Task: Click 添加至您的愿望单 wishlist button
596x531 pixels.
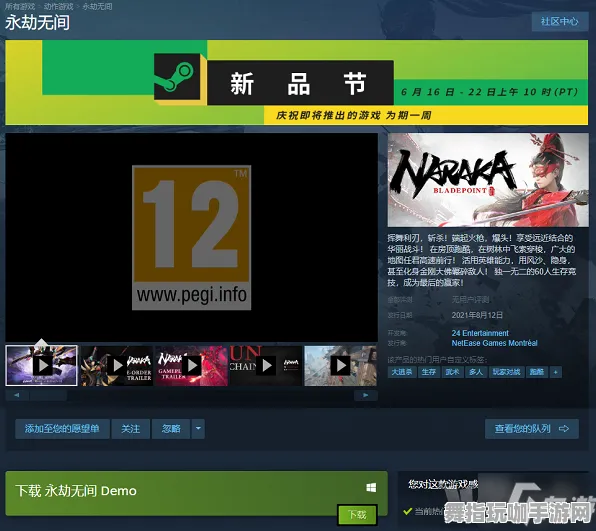Action: coord(62,429)
